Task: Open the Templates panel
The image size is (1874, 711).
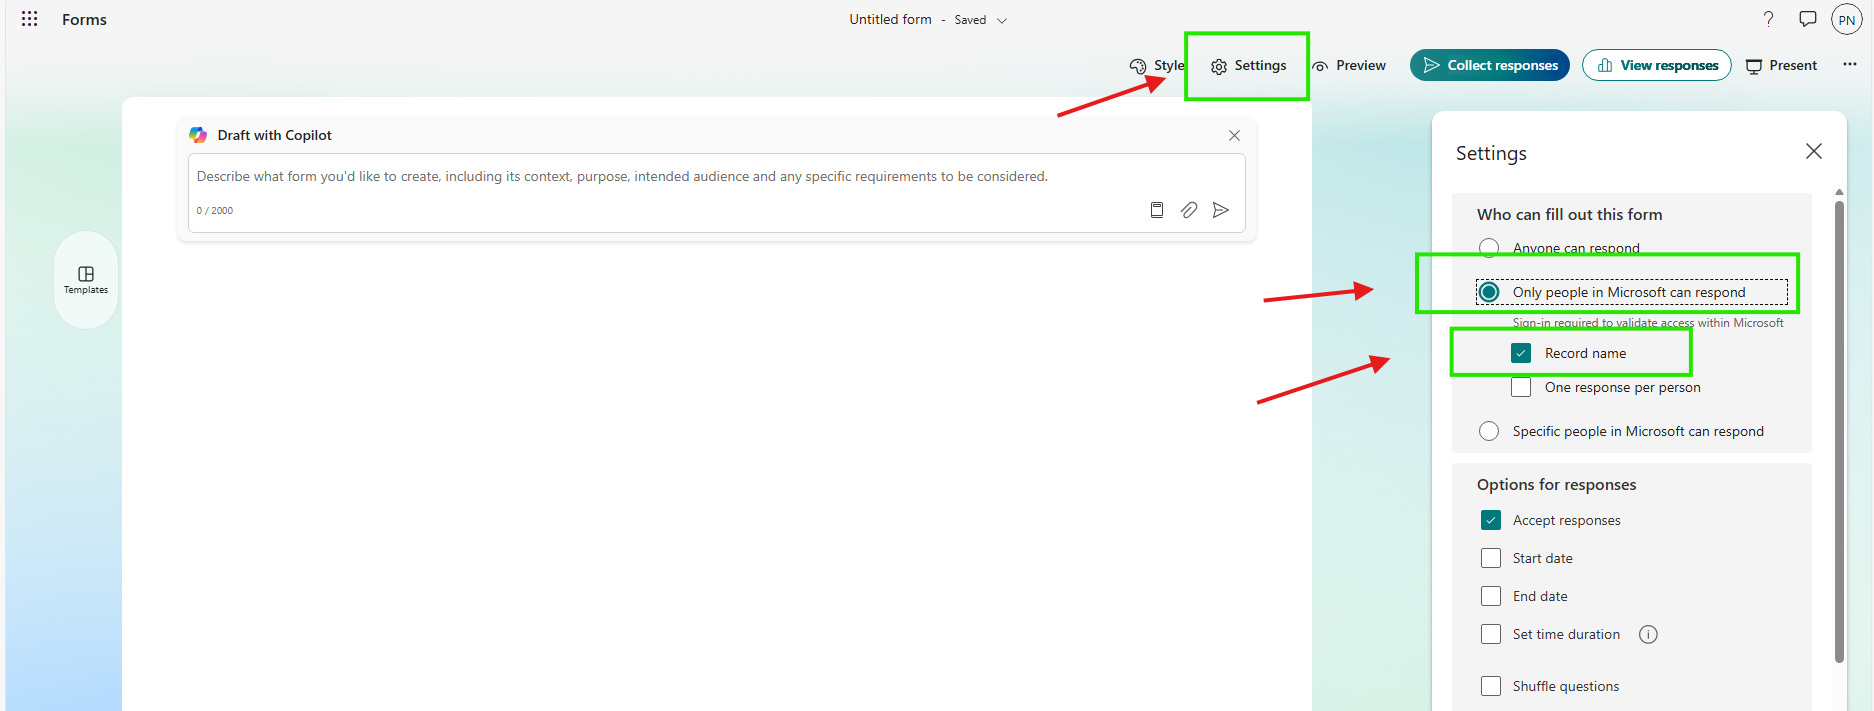Action: click(x=86, y=280)
